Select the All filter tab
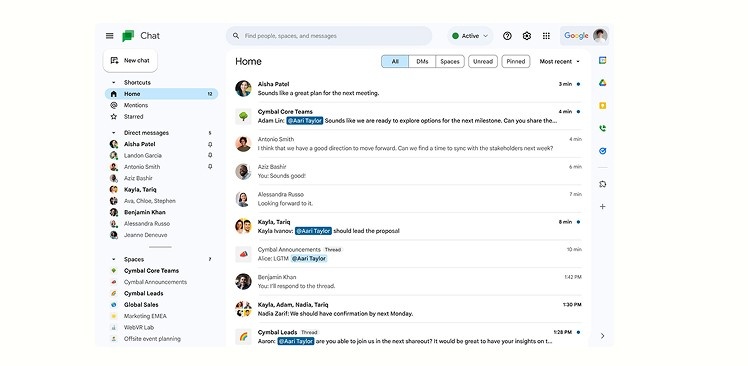 point(395,62)
